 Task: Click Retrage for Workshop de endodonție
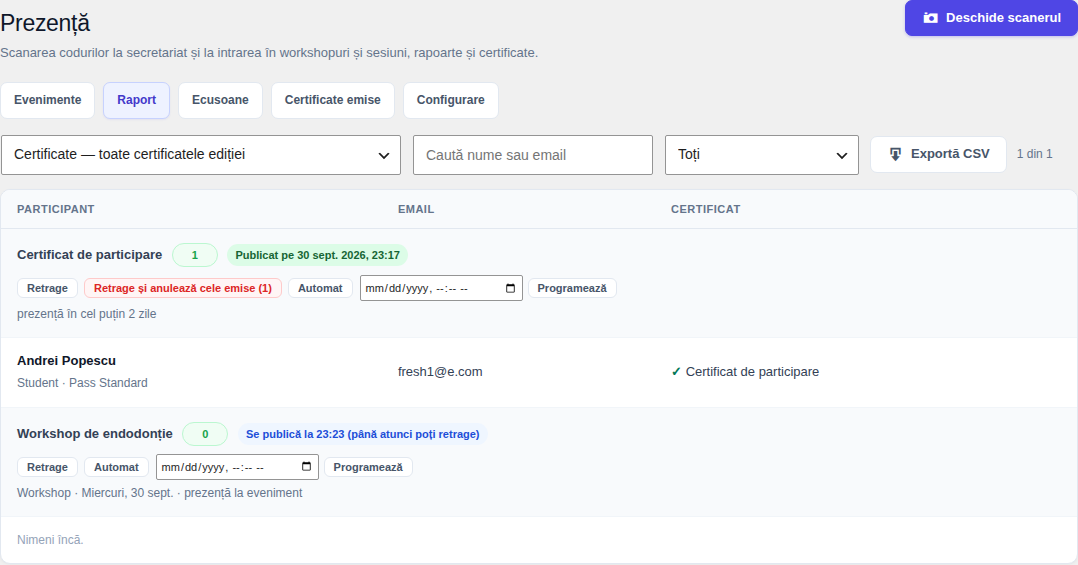pos(47,467)
